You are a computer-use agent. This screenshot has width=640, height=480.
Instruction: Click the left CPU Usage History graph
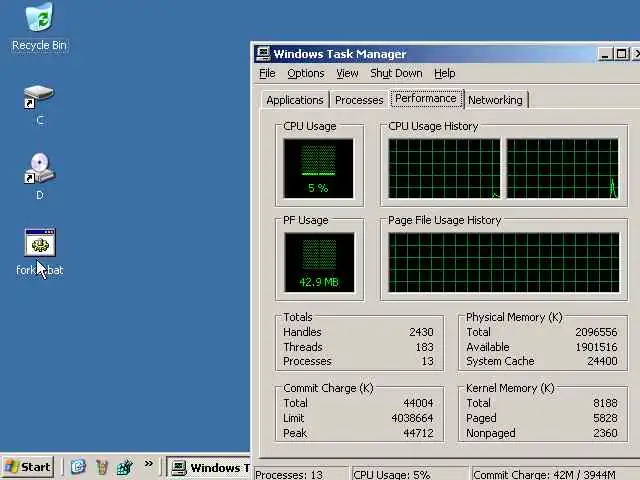[444, 169]
